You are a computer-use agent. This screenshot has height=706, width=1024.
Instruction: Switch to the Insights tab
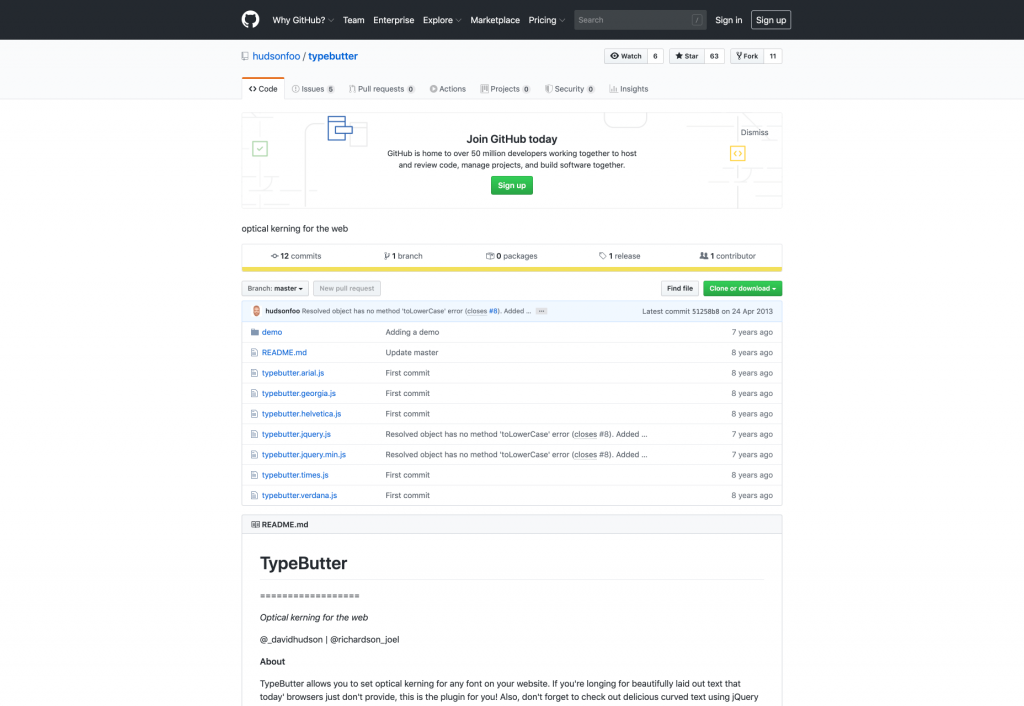pos(629,89)
